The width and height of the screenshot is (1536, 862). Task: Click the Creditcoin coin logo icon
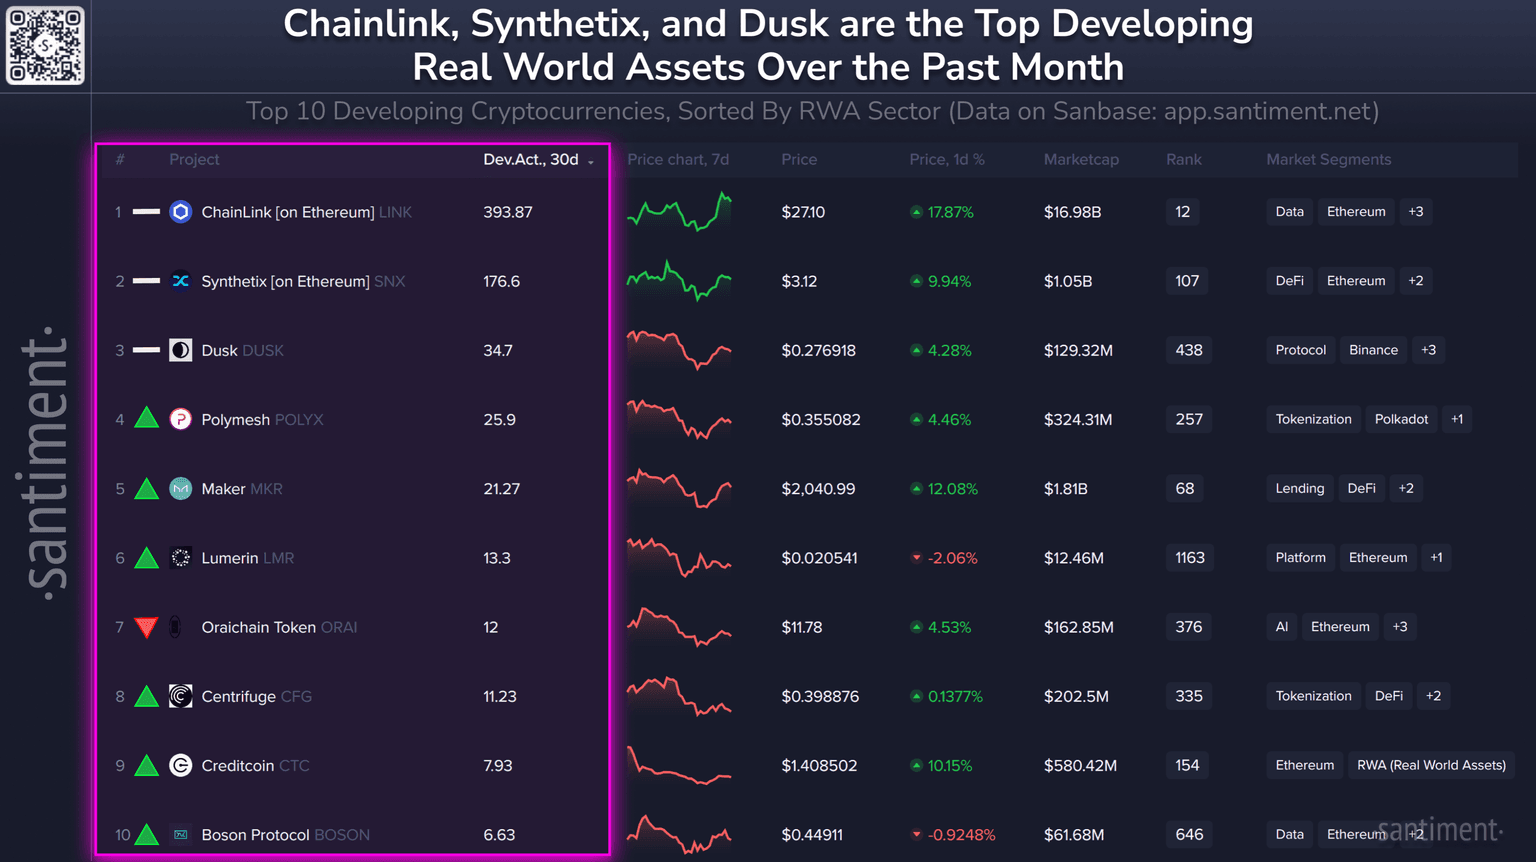pyautogui.click(x=180, y=766)
